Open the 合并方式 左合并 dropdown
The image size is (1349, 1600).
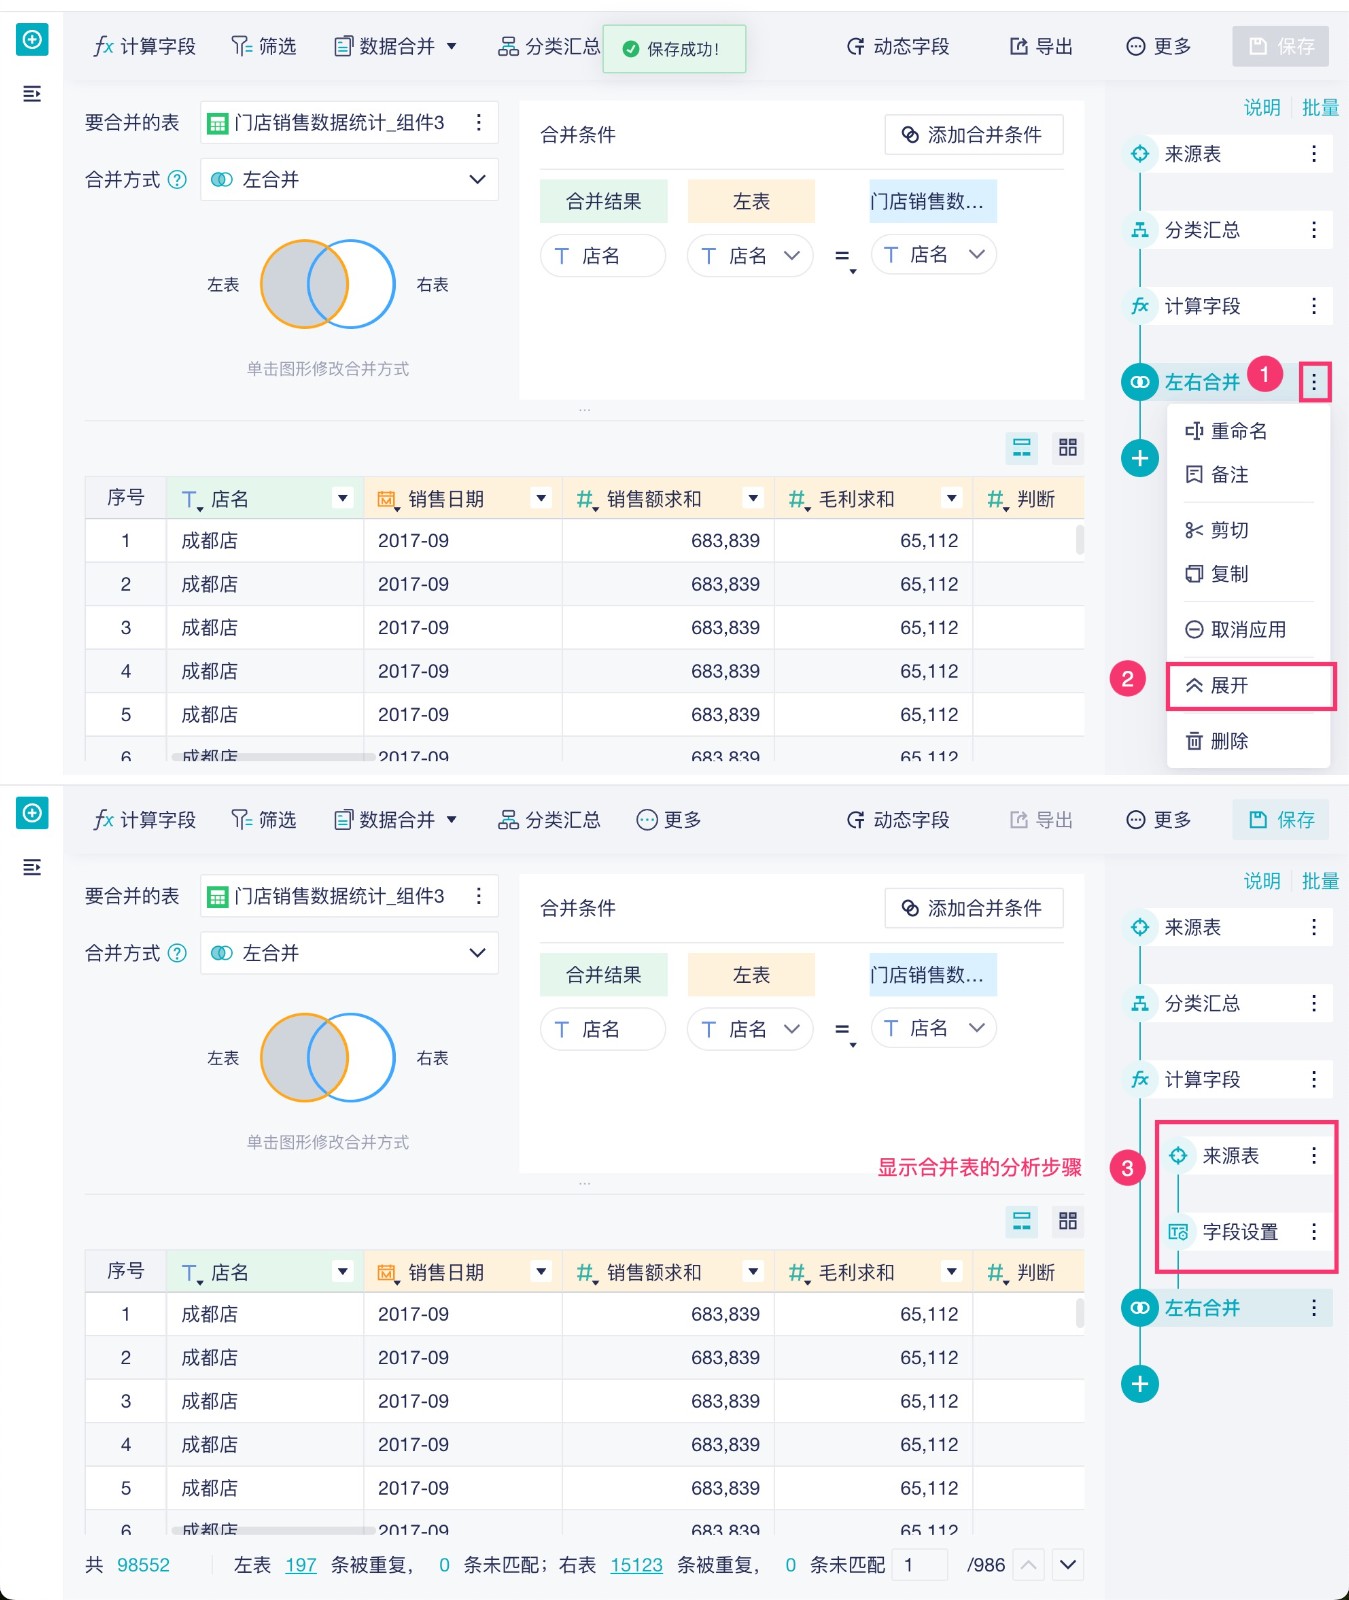click(349, 180)
